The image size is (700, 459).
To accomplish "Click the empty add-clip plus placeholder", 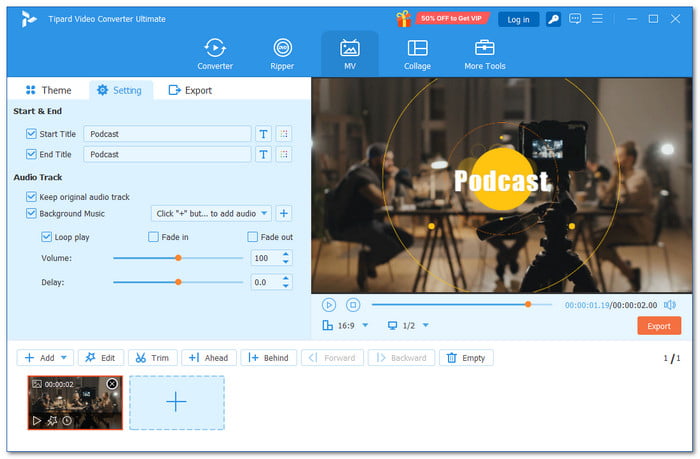I will pos(177,403).
